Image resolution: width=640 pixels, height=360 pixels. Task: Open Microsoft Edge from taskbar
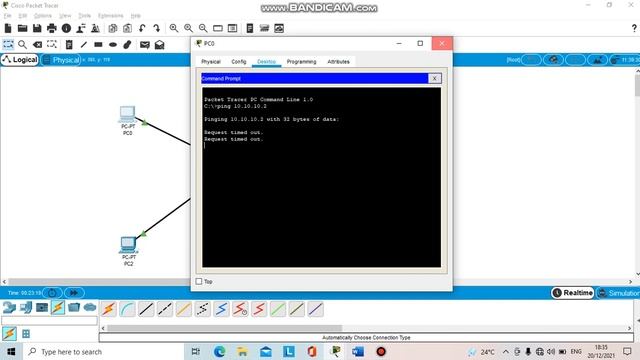pos(220,351)
